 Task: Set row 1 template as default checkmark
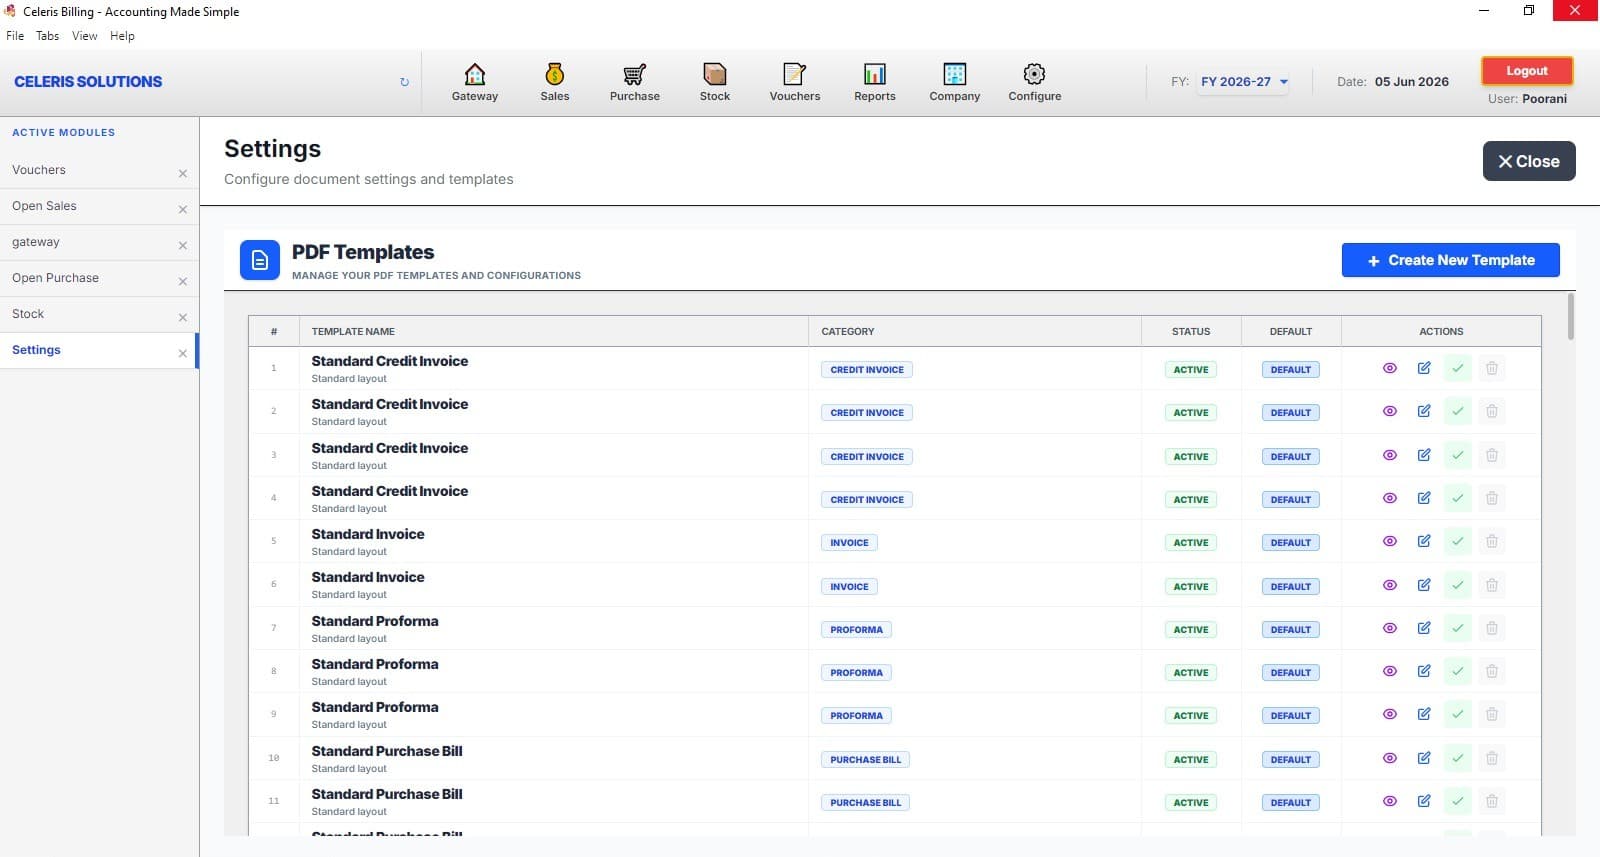1458,368
